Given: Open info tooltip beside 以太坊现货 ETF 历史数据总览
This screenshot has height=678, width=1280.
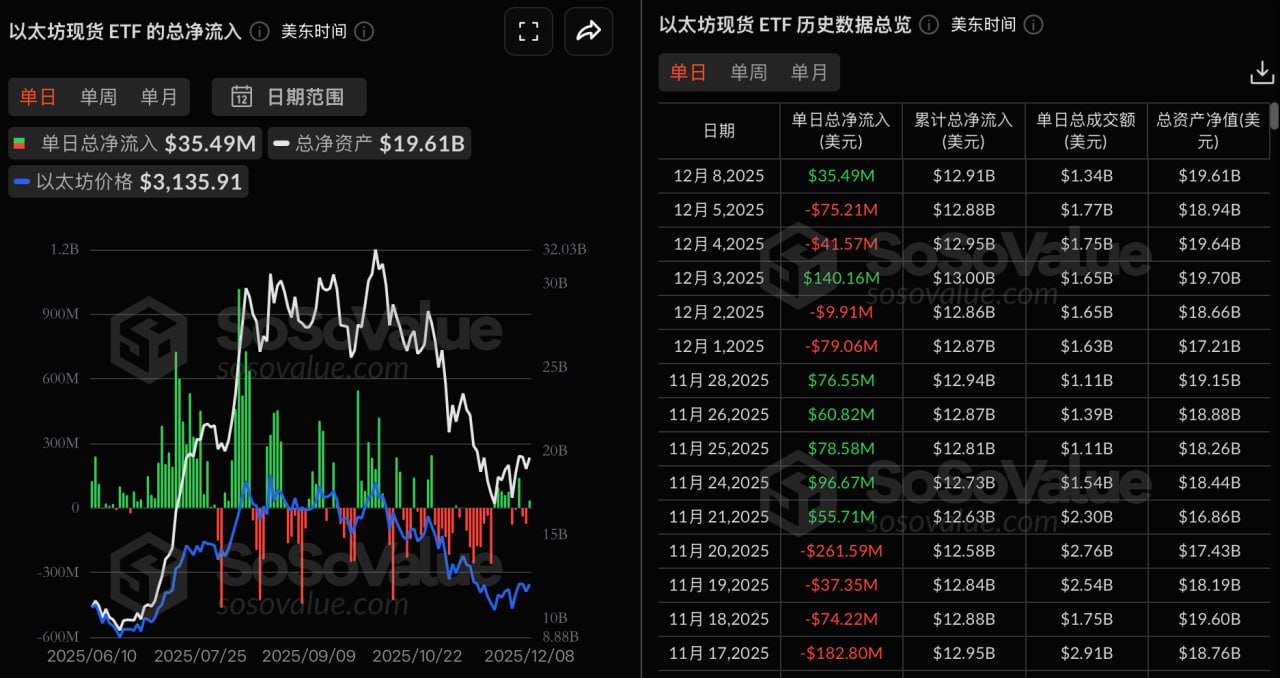Looking at the screenshot, I should pyautogui.click(x=928, y=25).
